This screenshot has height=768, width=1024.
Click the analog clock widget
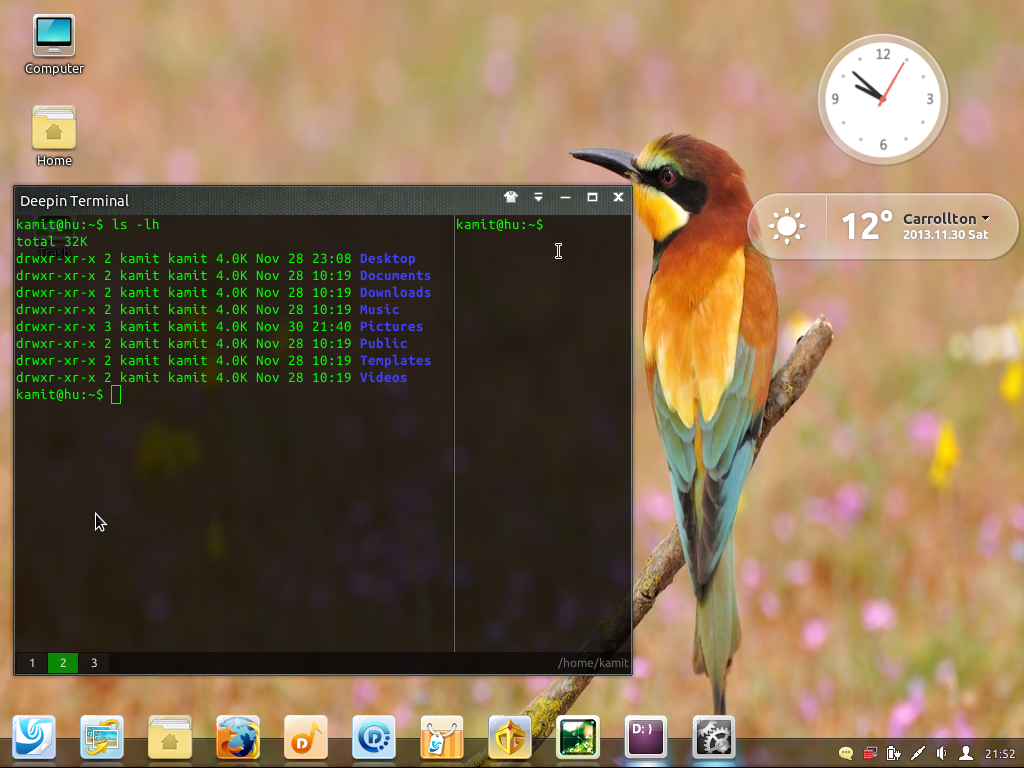[x=883, y=99]
